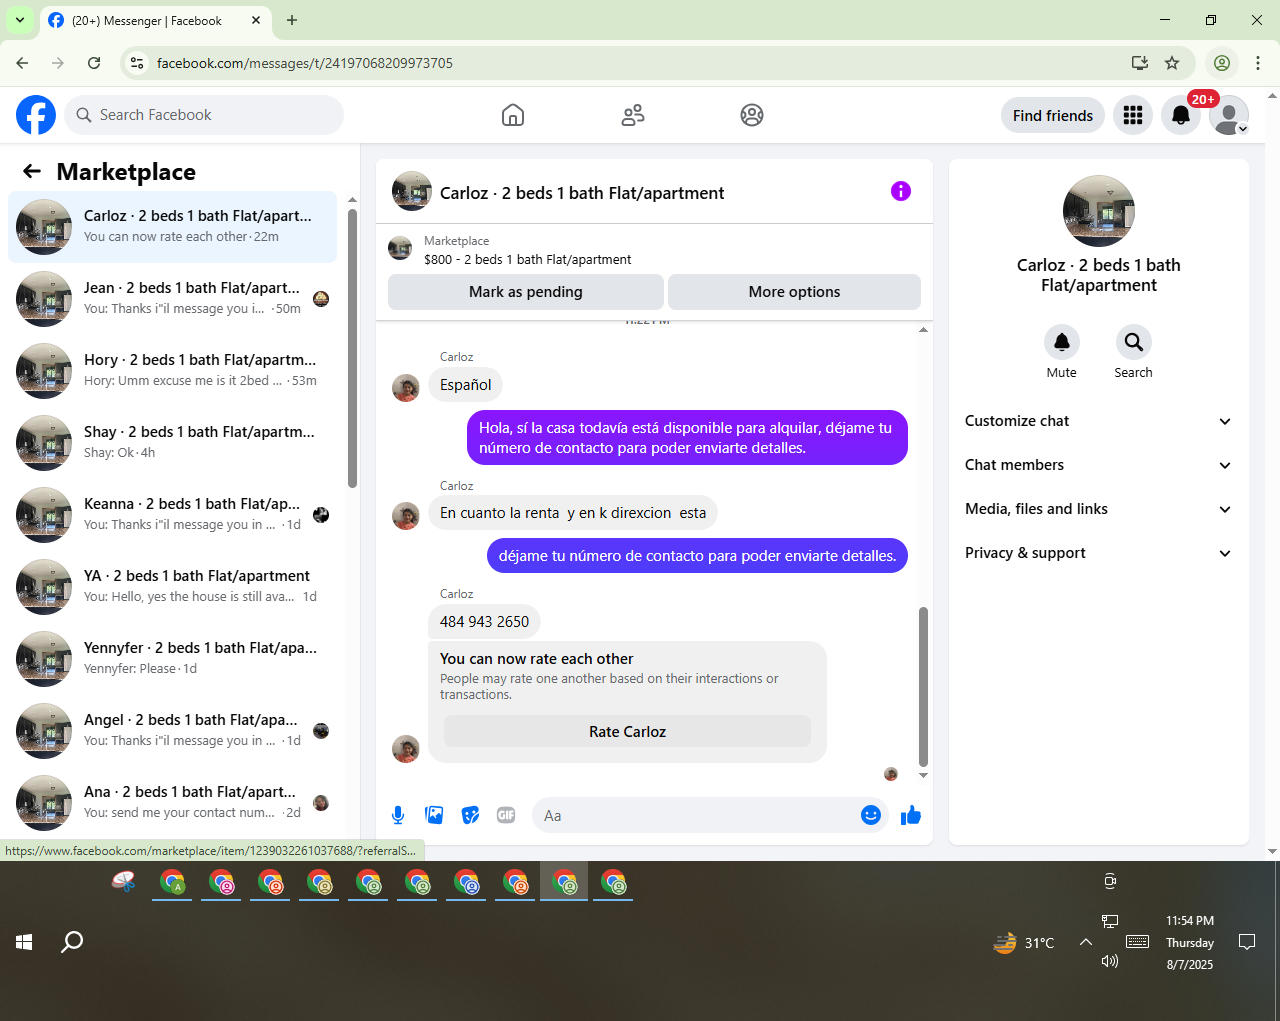
Task: Record a voice clip with microphone icon
Action: tap(398, 815)
